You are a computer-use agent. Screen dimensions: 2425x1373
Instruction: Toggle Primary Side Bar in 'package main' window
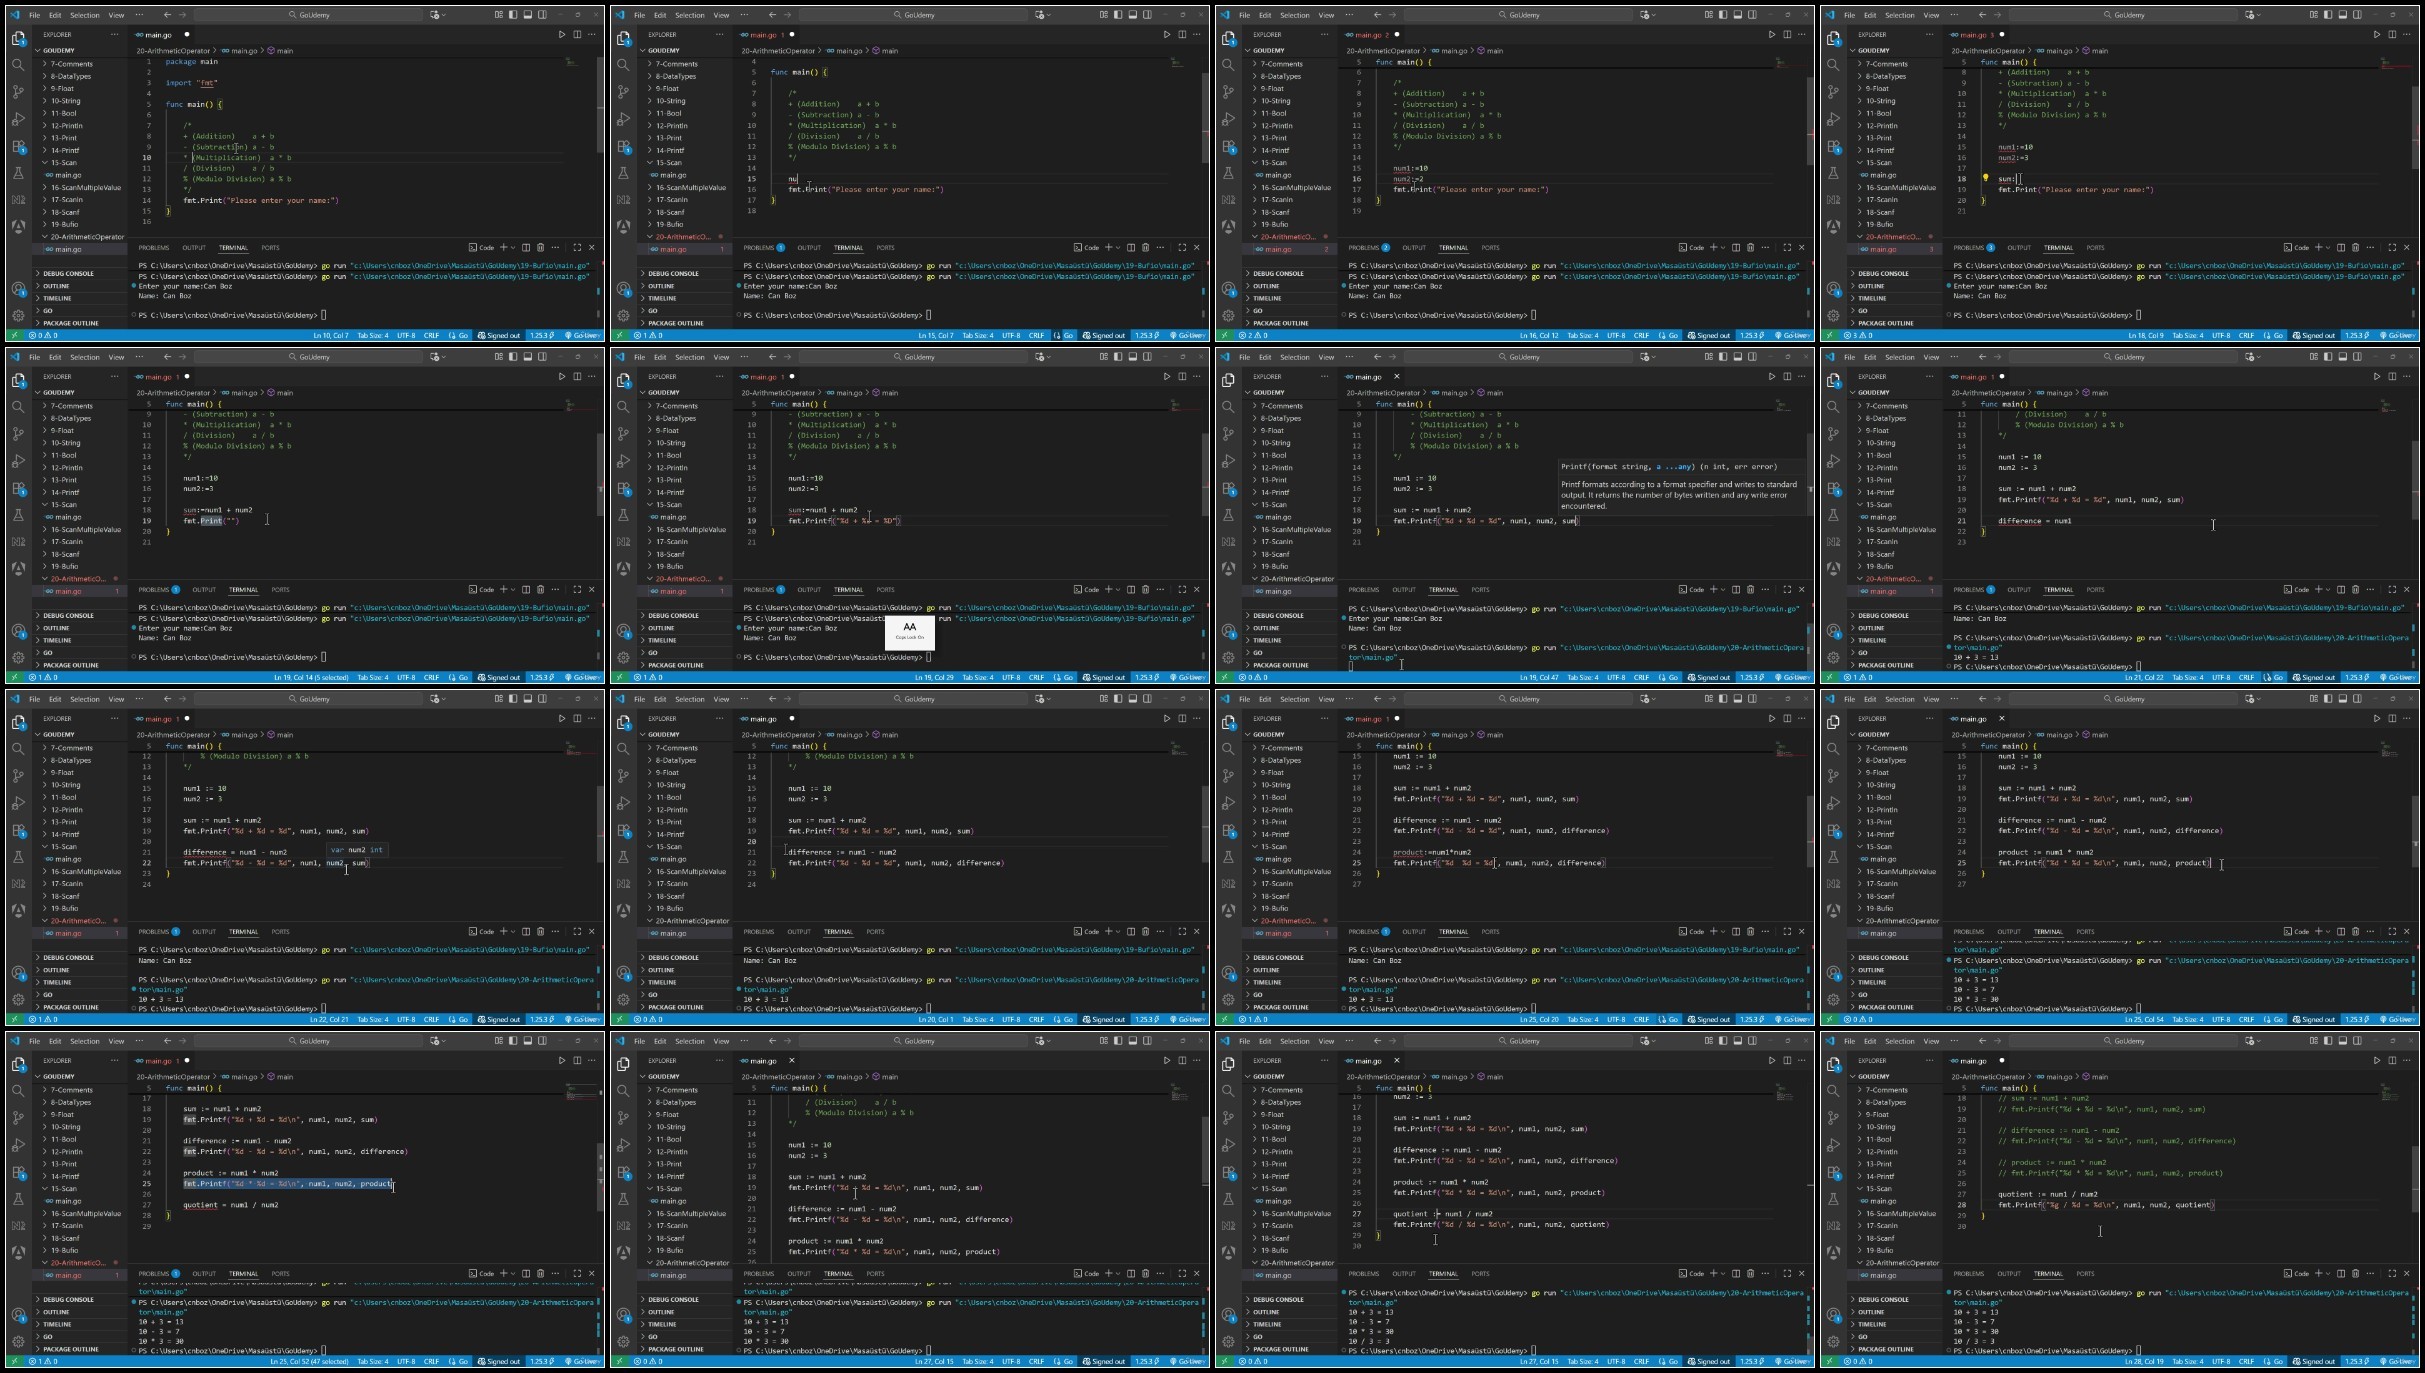513,15
